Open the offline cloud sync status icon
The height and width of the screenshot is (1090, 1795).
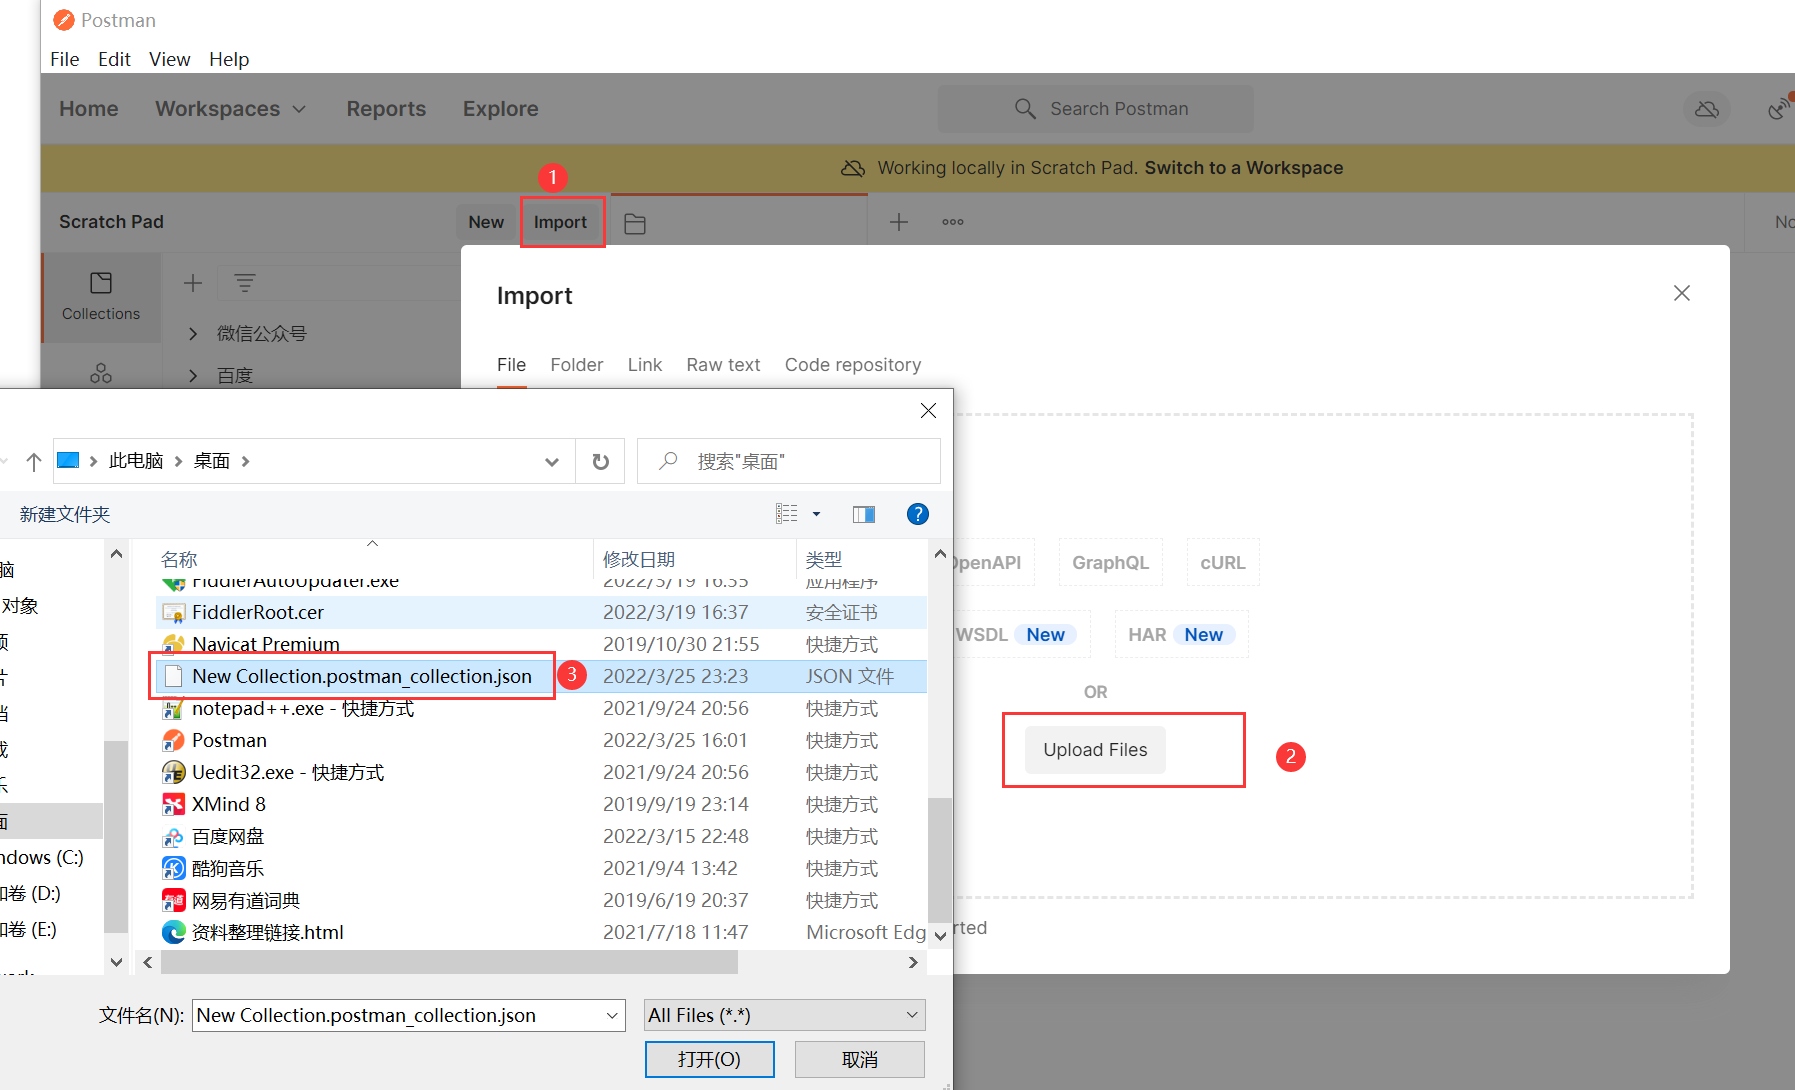pos(1707,109)
